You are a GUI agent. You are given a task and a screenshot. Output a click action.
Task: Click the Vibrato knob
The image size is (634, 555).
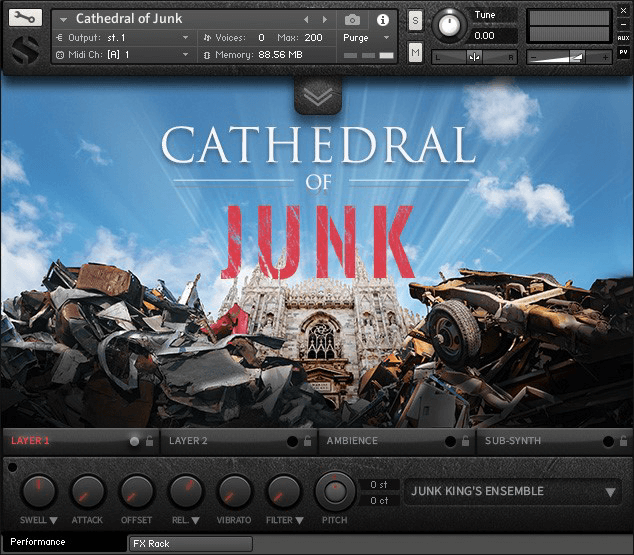click(235, 491)
